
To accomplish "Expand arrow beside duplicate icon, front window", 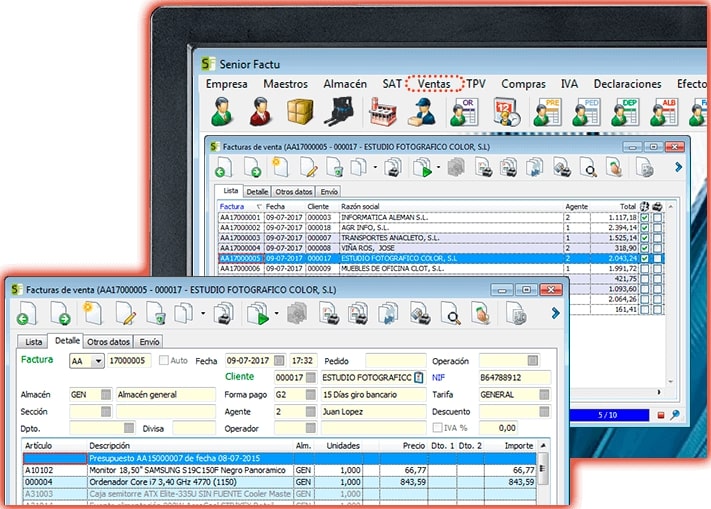I will pyautogui.click(x=203, y=313).
